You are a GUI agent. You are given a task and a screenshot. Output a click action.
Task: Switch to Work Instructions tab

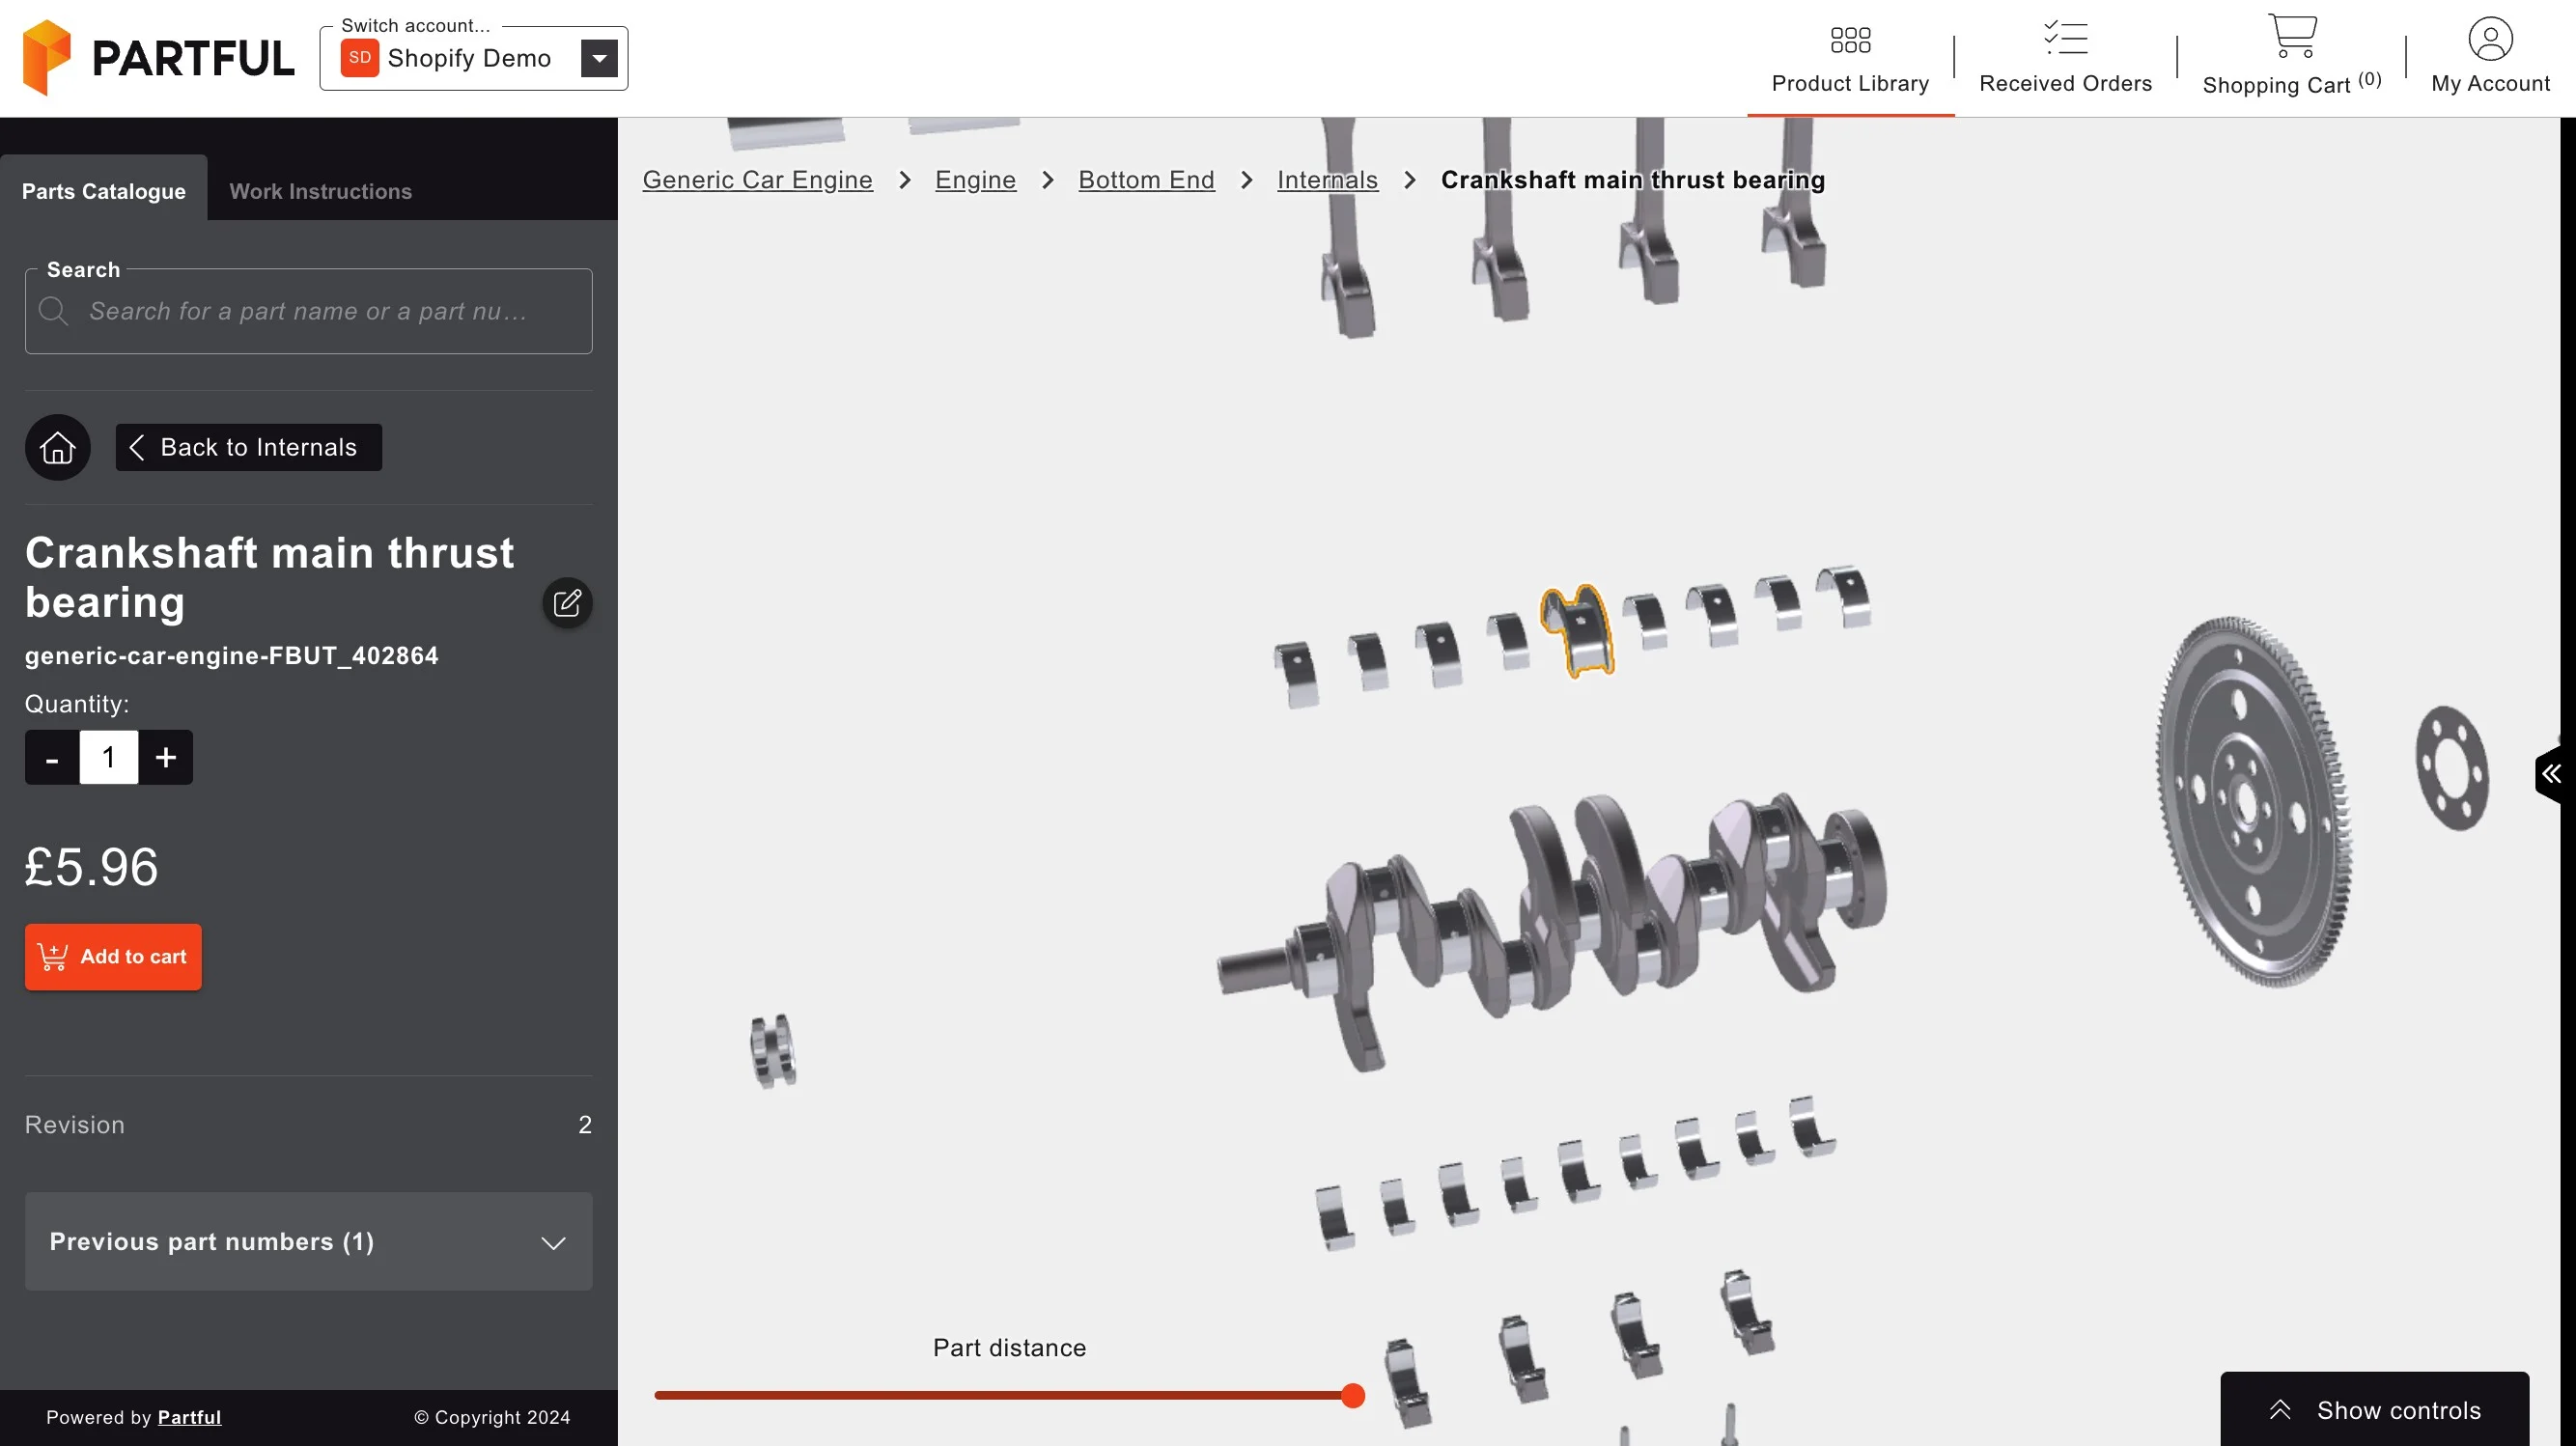coord(320,190)
